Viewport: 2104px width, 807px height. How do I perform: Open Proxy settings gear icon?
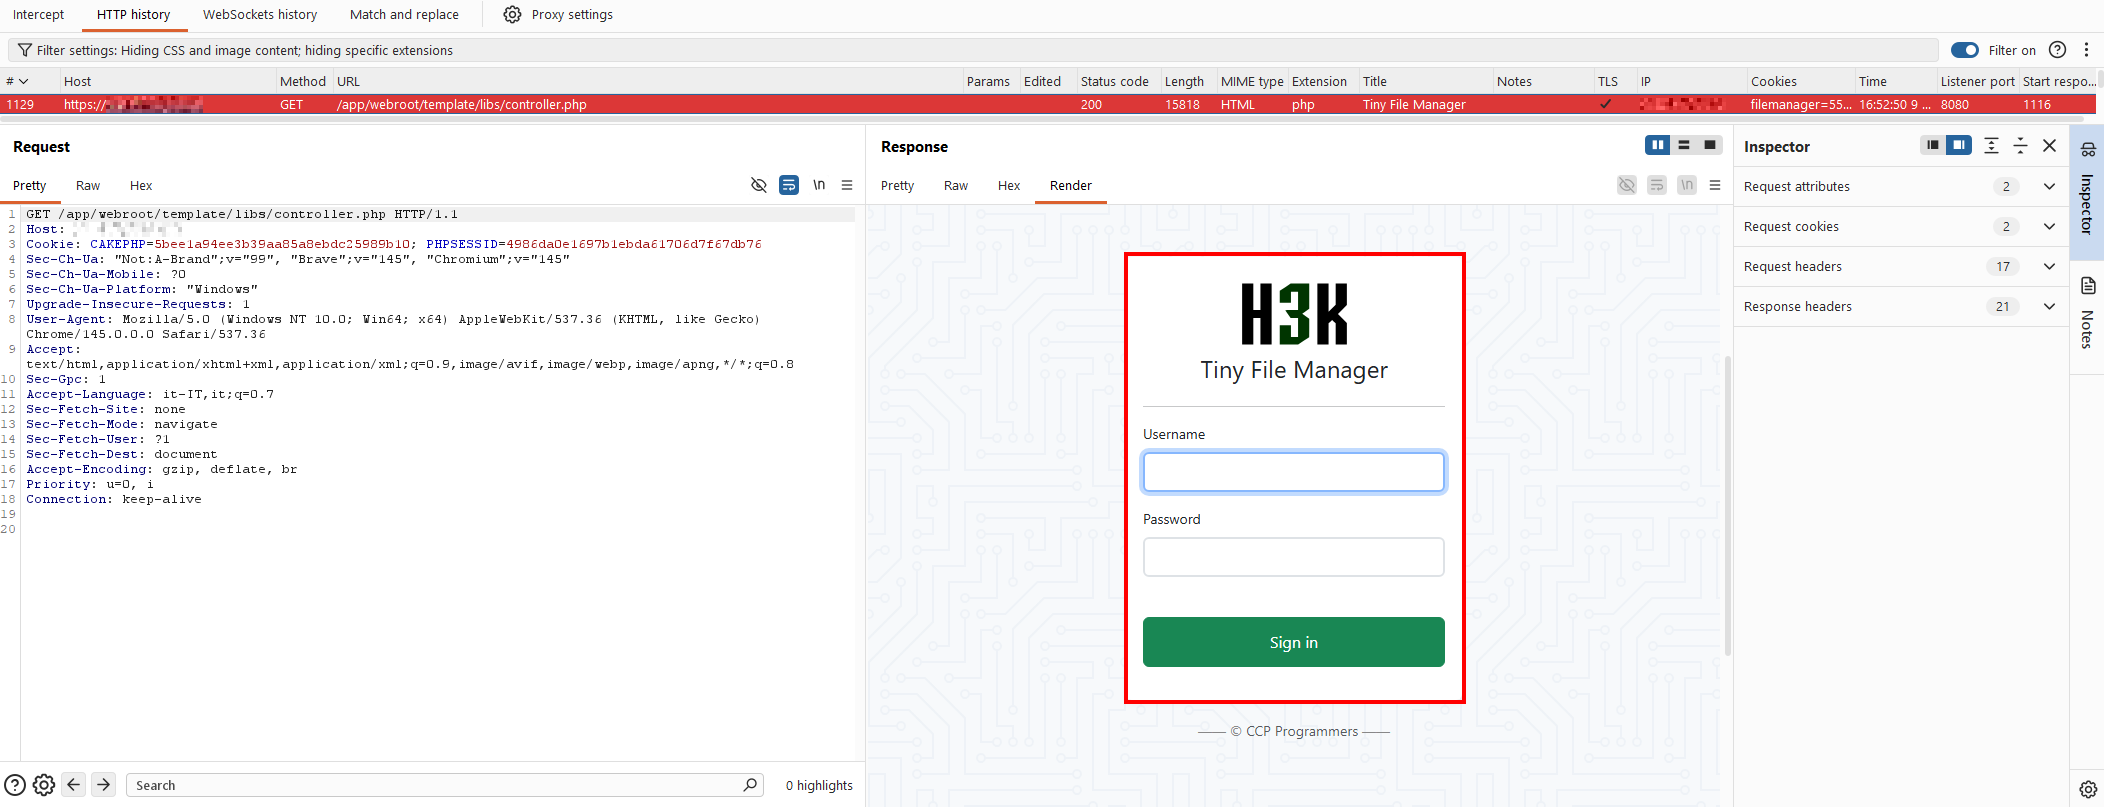(512, 15)
